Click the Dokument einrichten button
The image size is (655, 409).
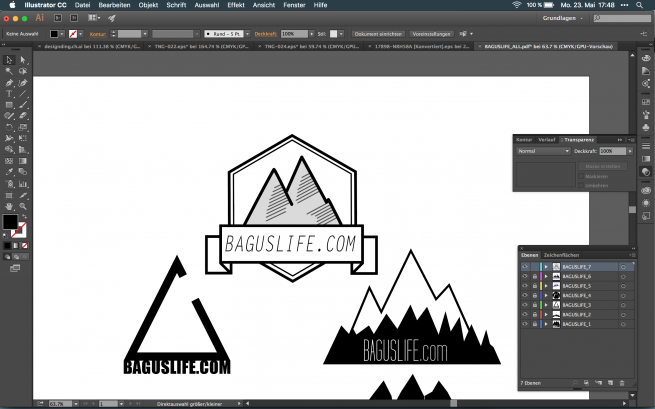click(378, 34)
